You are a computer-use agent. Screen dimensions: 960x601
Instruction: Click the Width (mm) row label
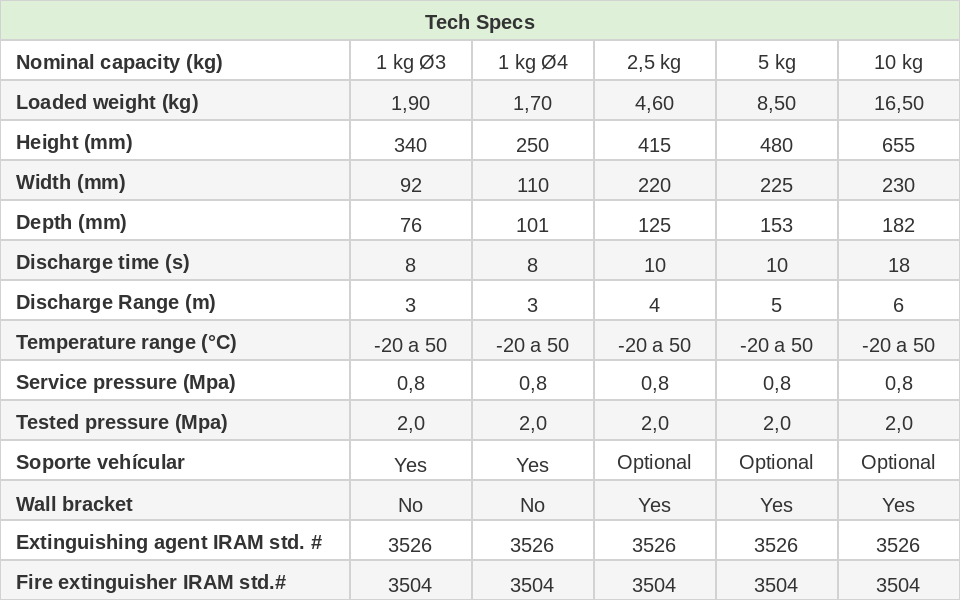[71, 182]
